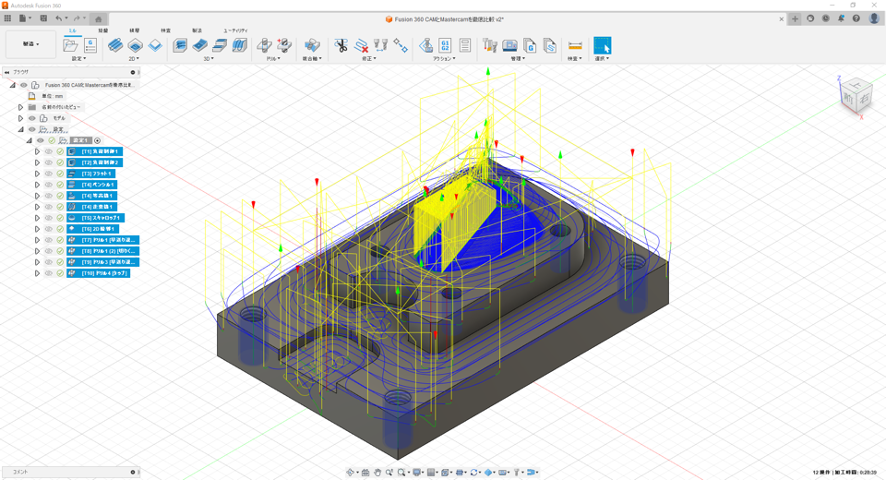The width and height of the screenshot is (887, 481).
Task: Select the 3D Pocket Clearing icon
Action: 200,45
